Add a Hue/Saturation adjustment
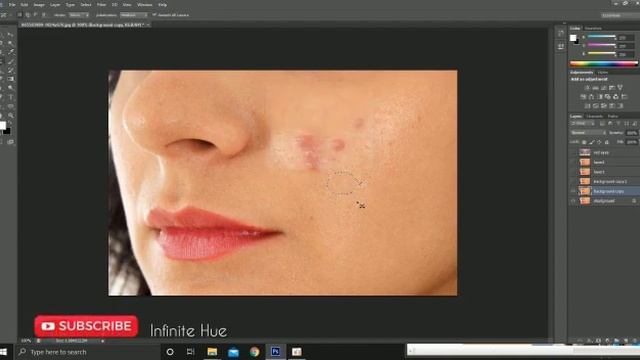640x360 pixels. point(583,97)
